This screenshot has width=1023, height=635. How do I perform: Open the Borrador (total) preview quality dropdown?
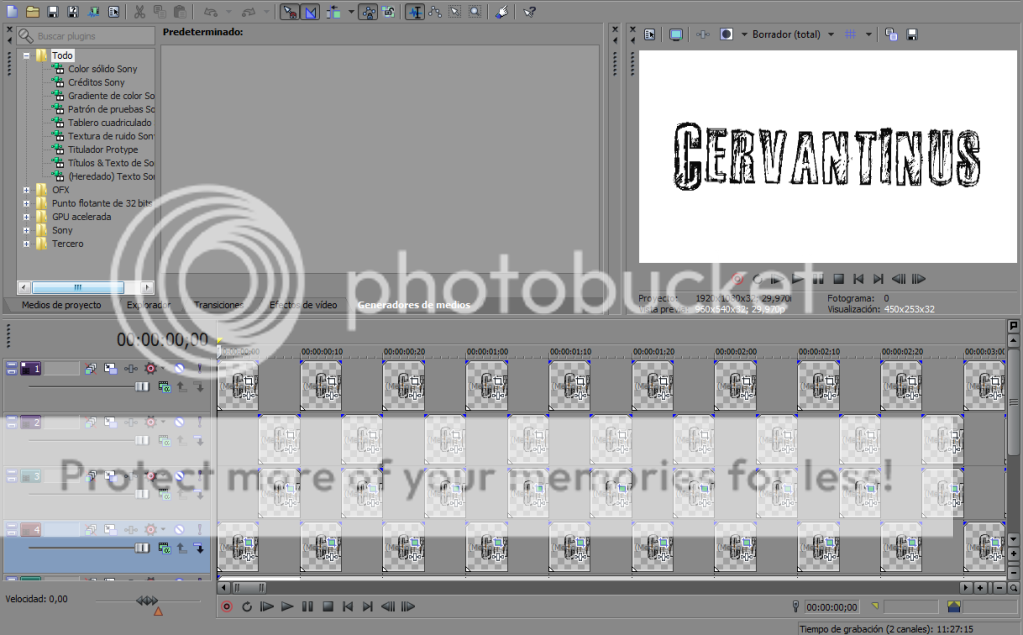(793, 35)
